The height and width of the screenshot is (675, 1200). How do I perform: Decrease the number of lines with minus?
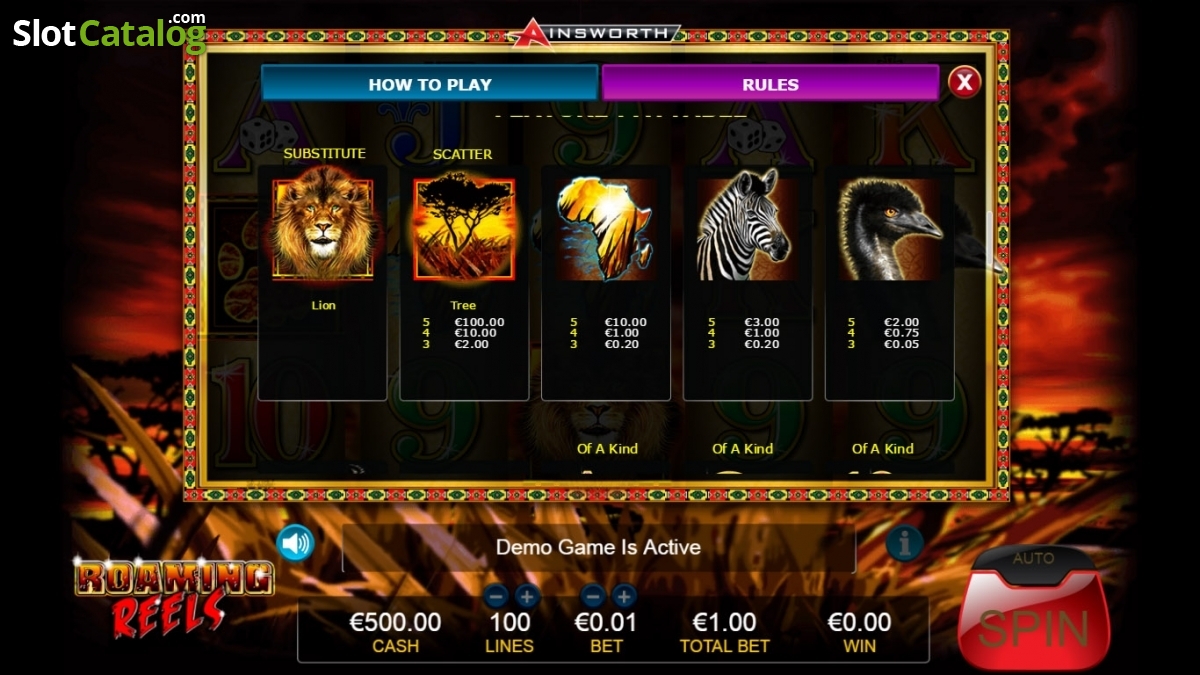496,597
